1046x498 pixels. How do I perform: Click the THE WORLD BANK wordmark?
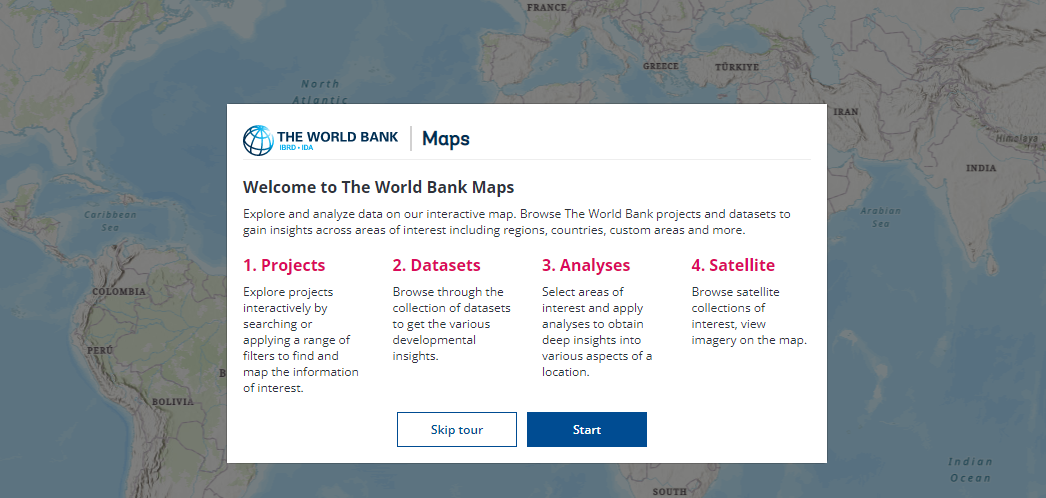pyautogui.click(x=338, y=137)
